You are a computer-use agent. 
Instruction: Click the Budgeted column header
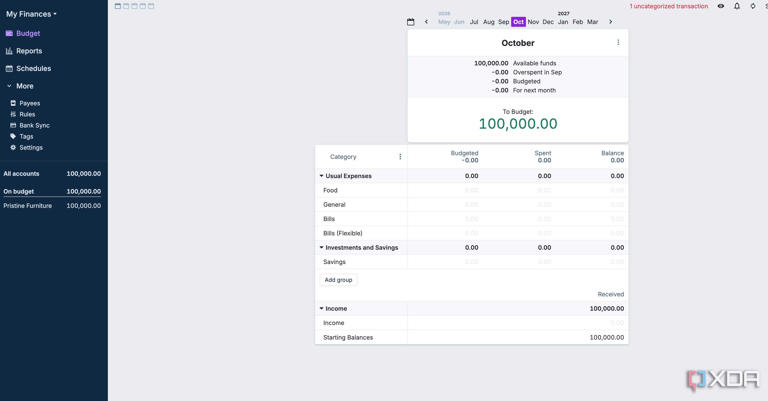click(464, 153)
